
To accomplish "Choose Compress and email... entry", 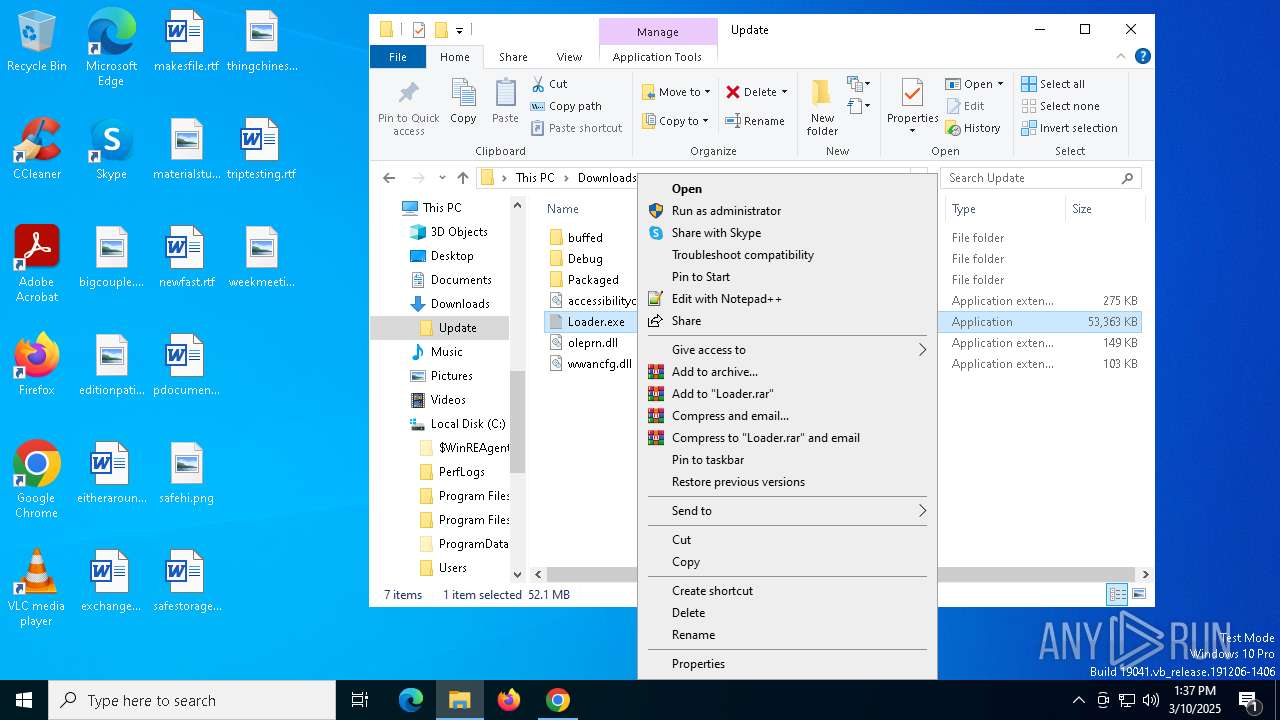I will click(787, 416).
